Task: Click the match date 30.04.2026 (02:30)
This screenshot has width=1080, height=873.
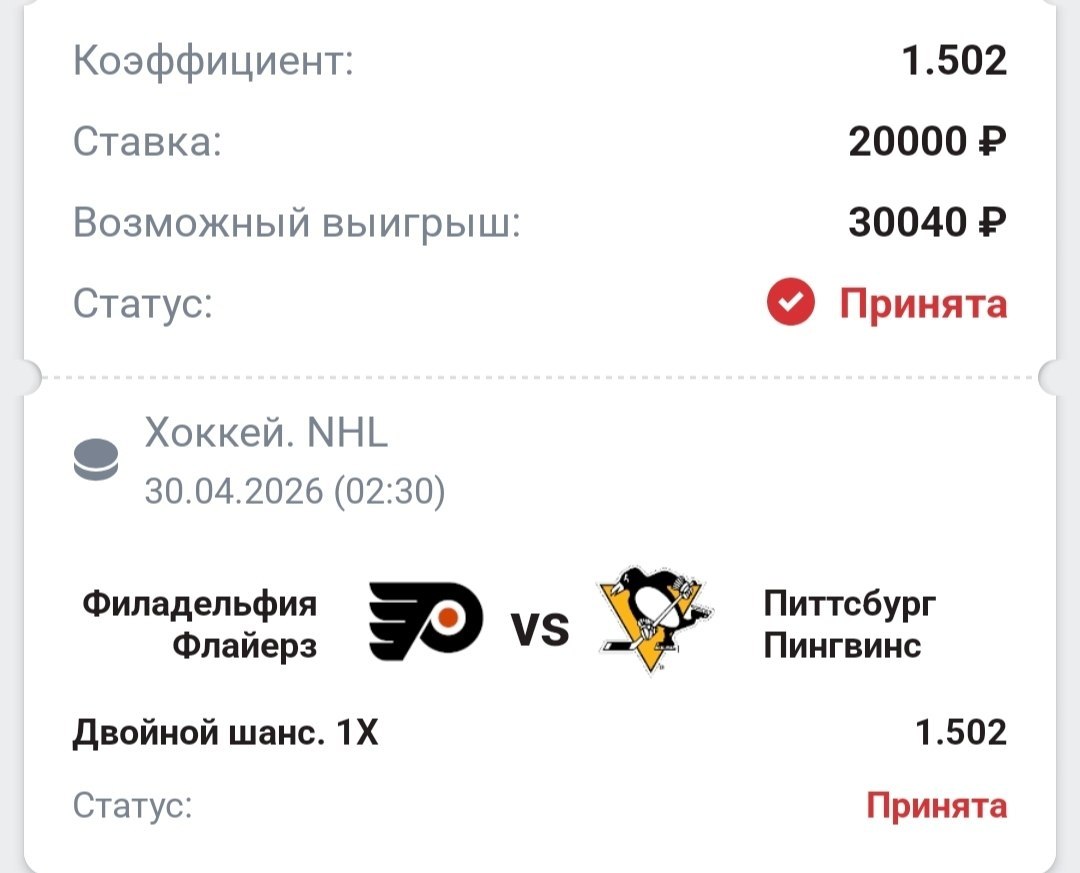Action: point(295,491)
